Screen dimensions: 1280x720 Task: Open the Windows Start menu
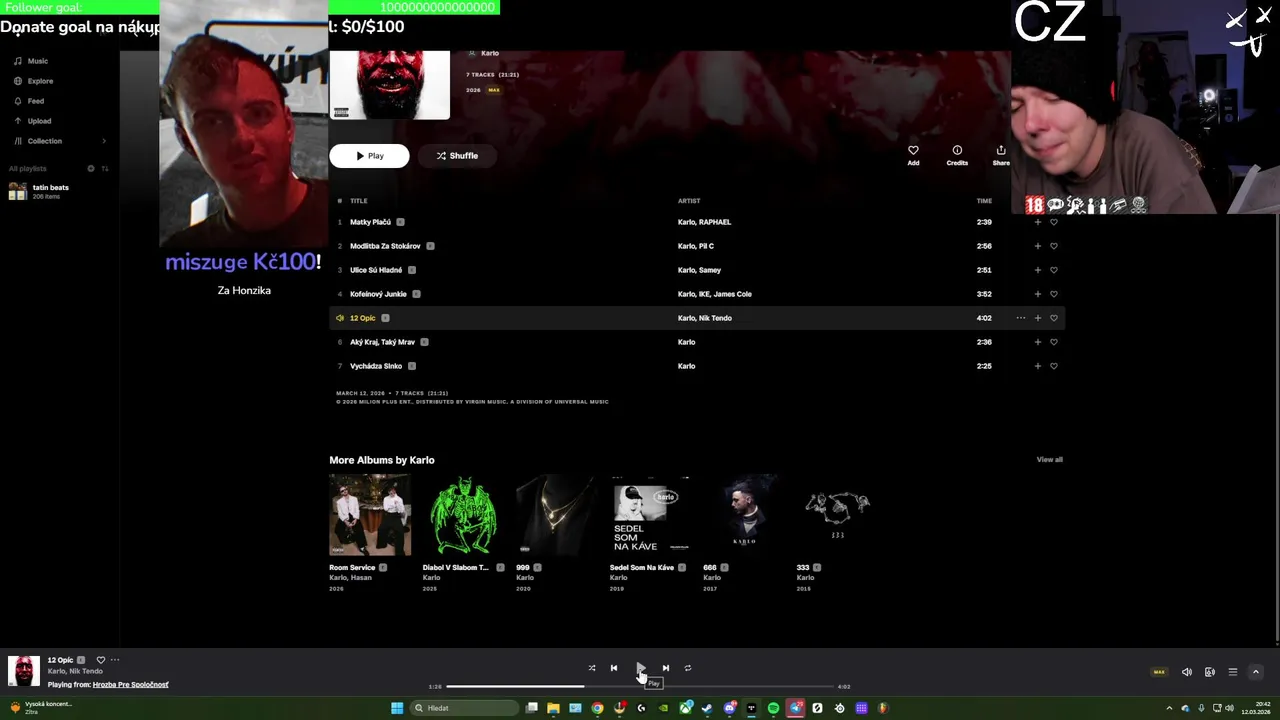397,708
